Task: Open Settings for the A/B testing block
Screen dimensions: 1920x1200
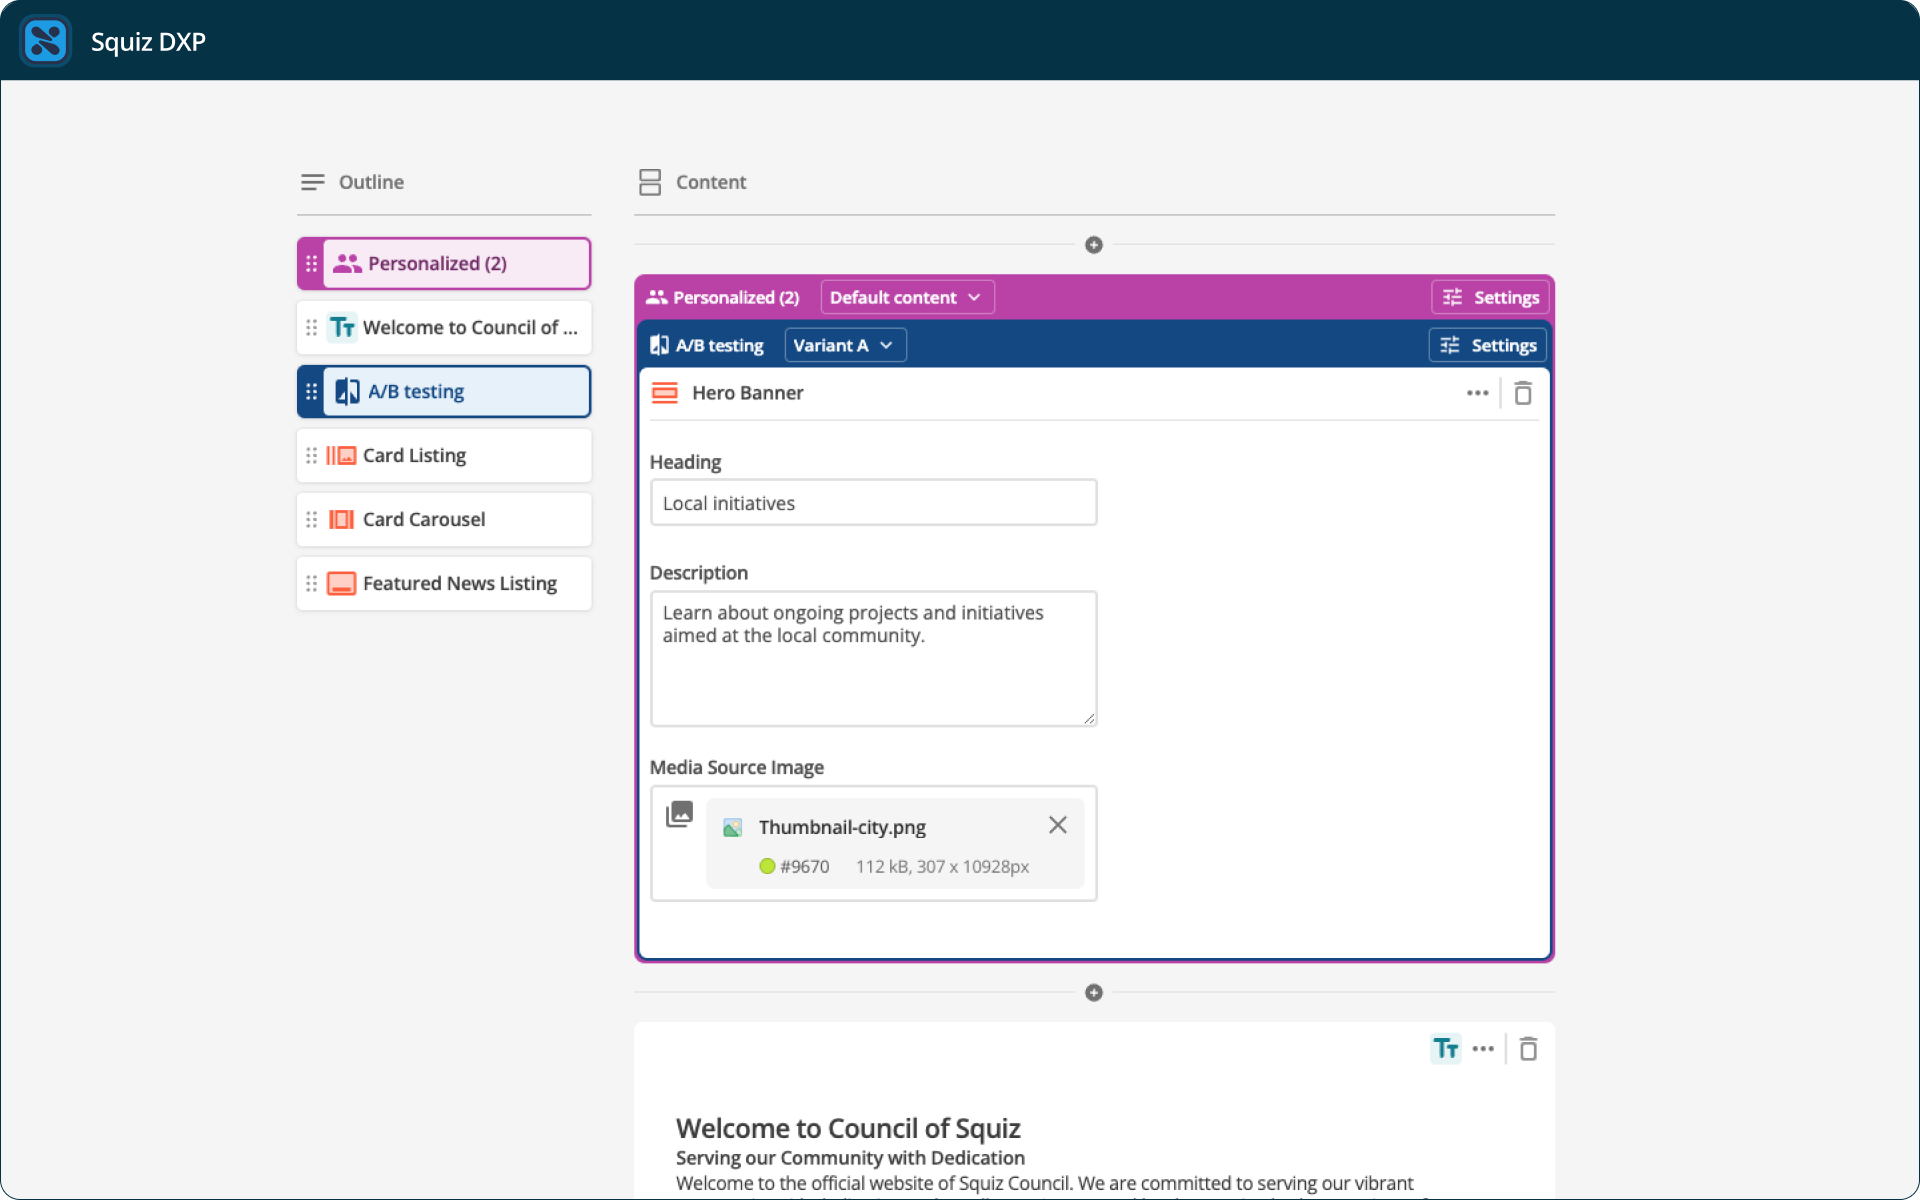Action: pyautogui.click(x=1488, y=345)
